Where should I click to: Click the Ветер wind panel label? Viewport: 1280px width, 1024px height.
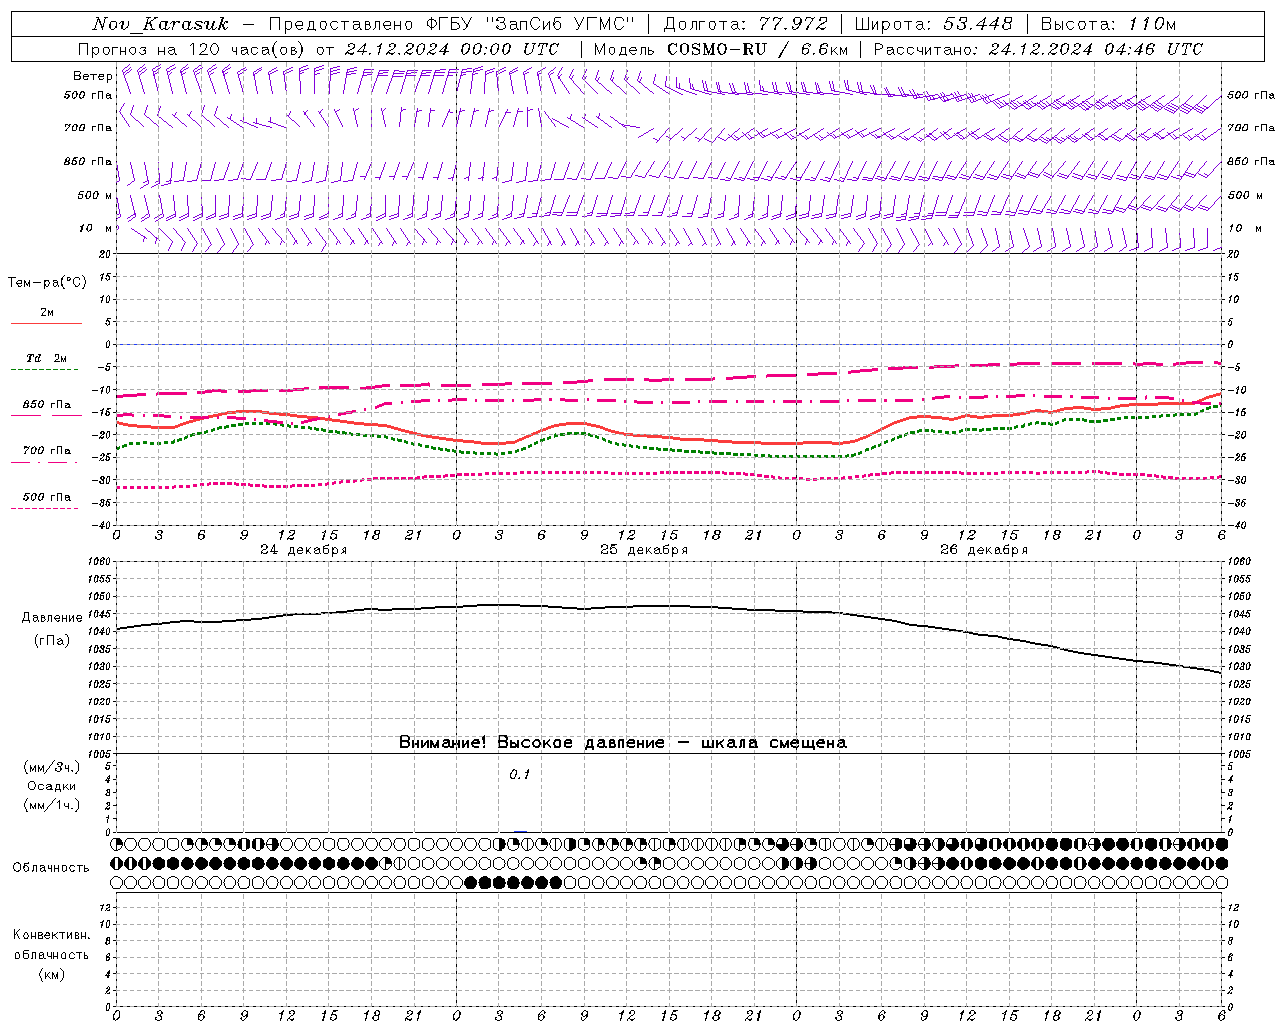click(x=92, y=76)
